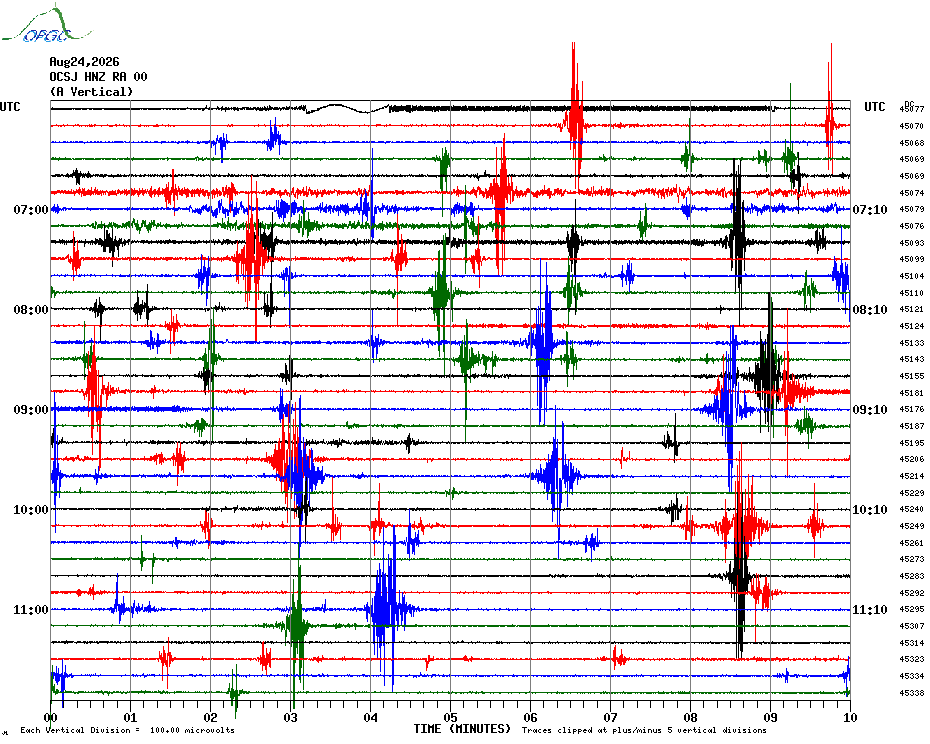Click the DC value "45068"
The height and width of the screenshot is (744, 930).
click(912, 143)
